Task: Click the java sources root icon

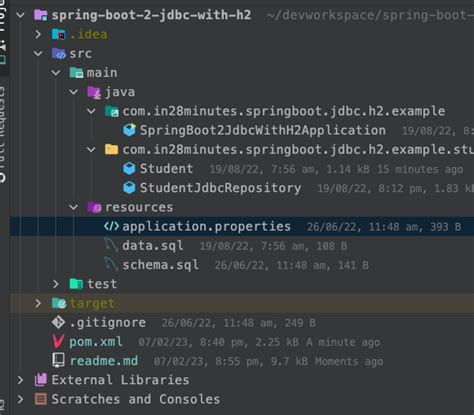Action: coord(94,92)
